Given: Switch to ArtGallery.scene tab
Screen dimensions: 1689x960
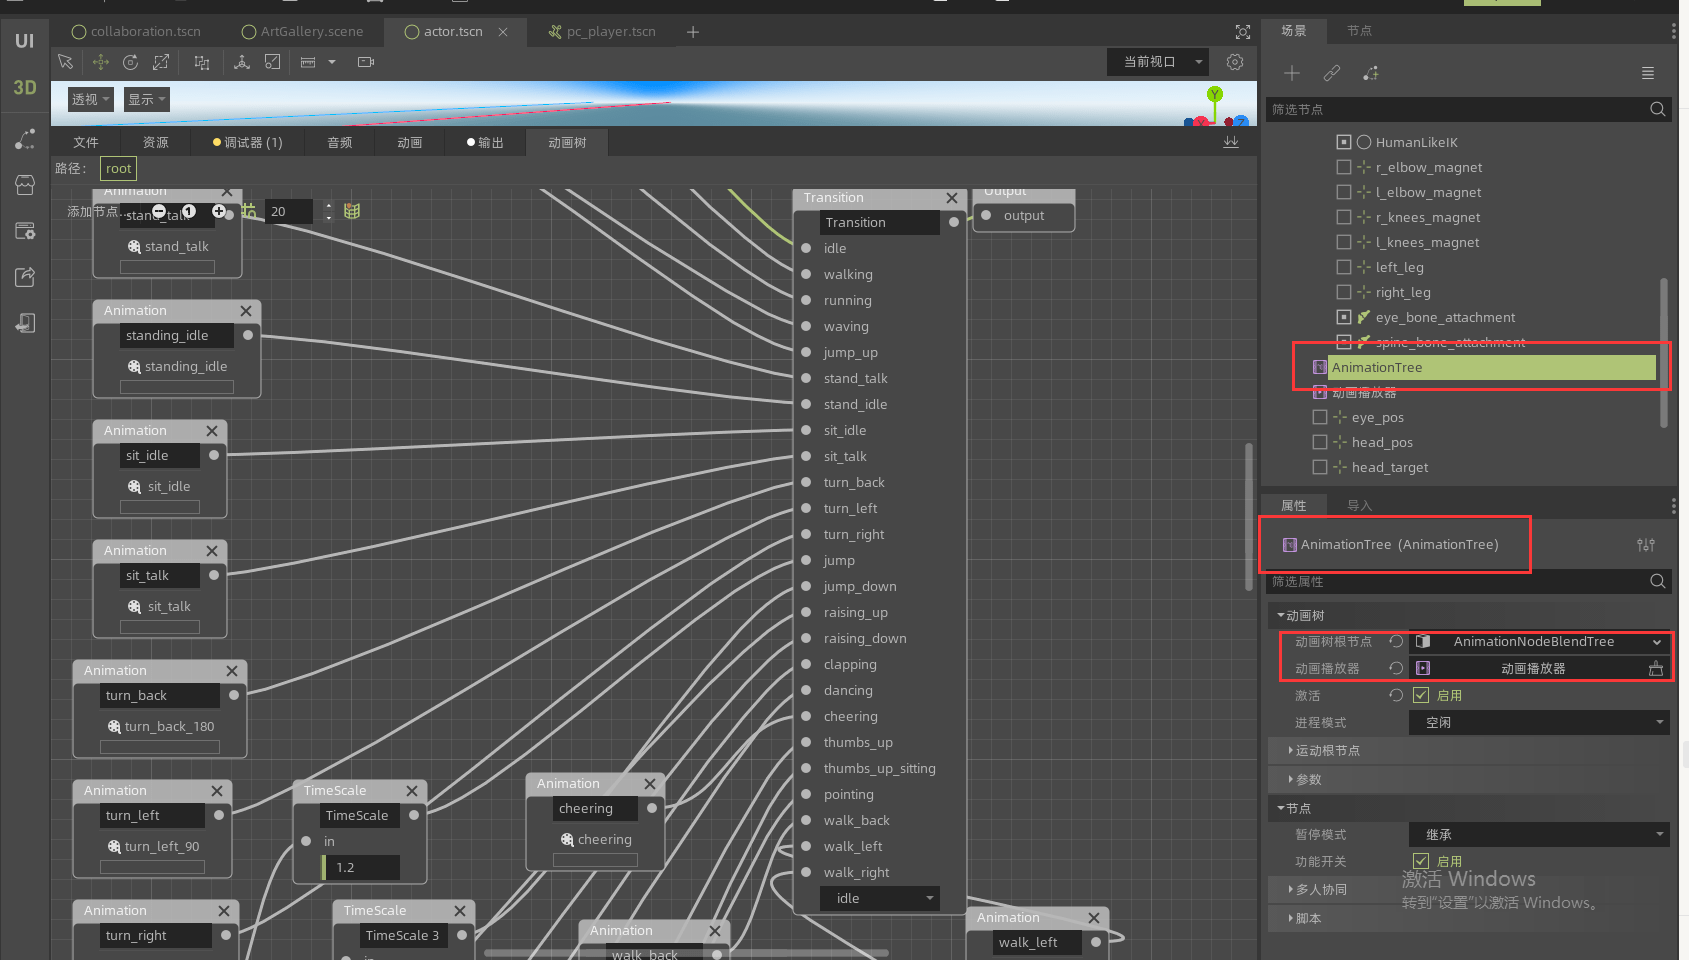Looking at the screenshot, I should pos(303,32).
